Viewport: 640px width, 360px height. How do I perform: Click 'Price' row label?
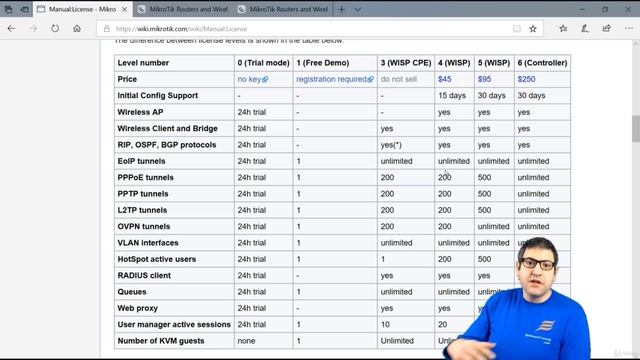127,79
